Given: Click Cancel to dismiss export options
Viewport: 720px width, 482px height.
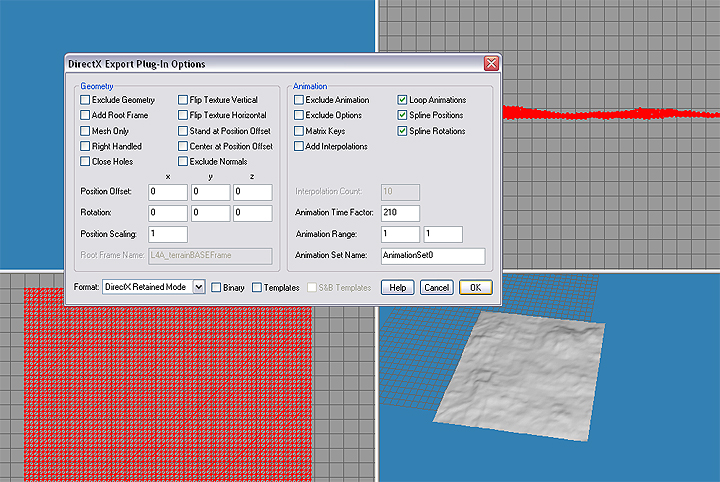Looking at the screenshot, I should coord(436,287).
